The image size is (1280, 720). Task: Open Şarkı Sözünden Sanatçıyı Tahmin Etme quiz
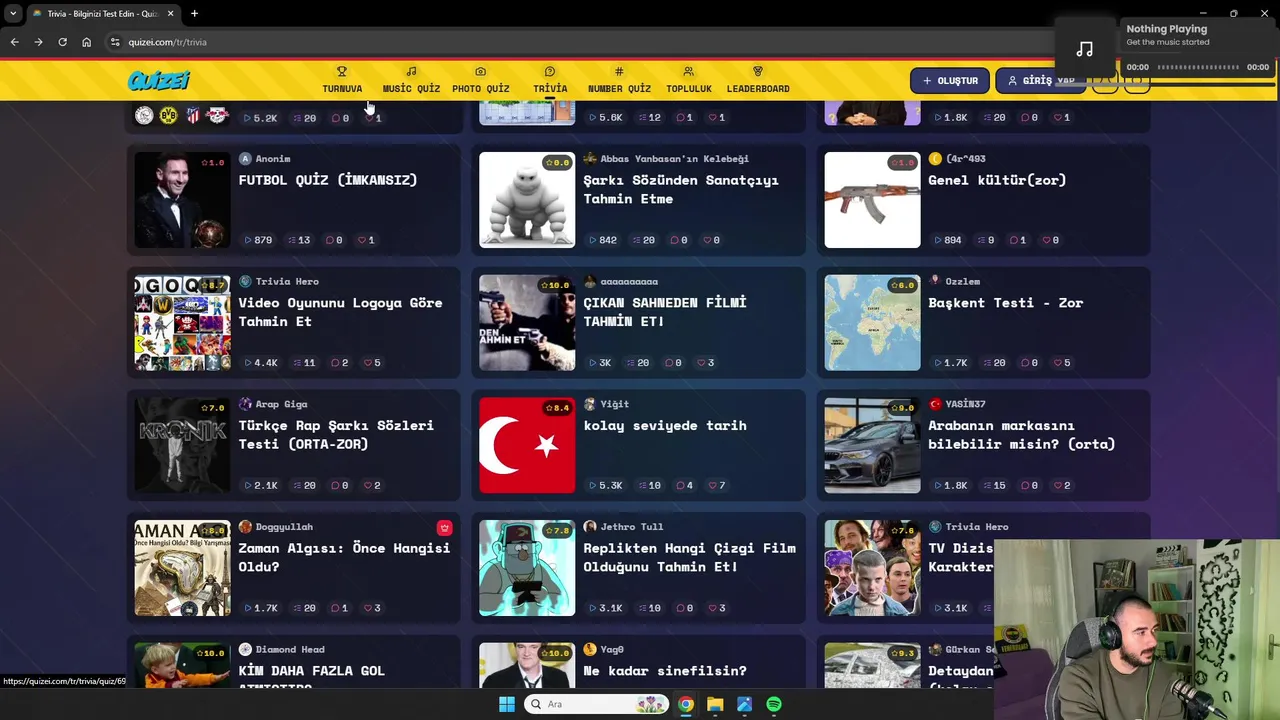(680, 189)
